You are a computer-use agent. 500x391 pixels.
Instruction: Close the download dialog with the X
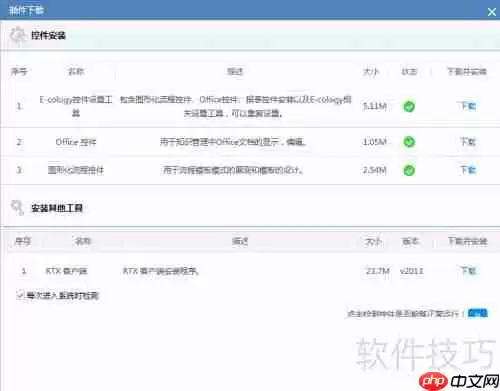(492, 12)
